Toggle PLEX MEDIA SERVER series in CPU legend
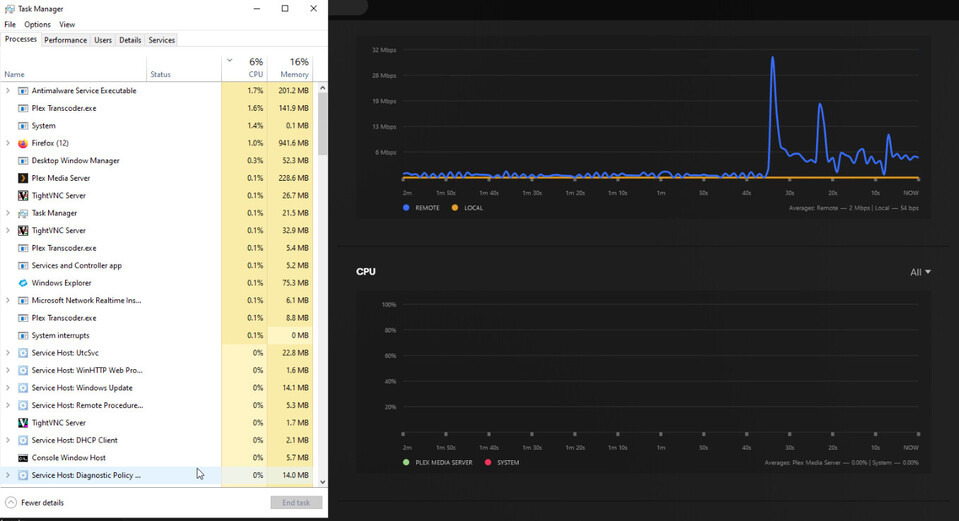959x521 pixels. pyautogui.click(x=437, y=462)
